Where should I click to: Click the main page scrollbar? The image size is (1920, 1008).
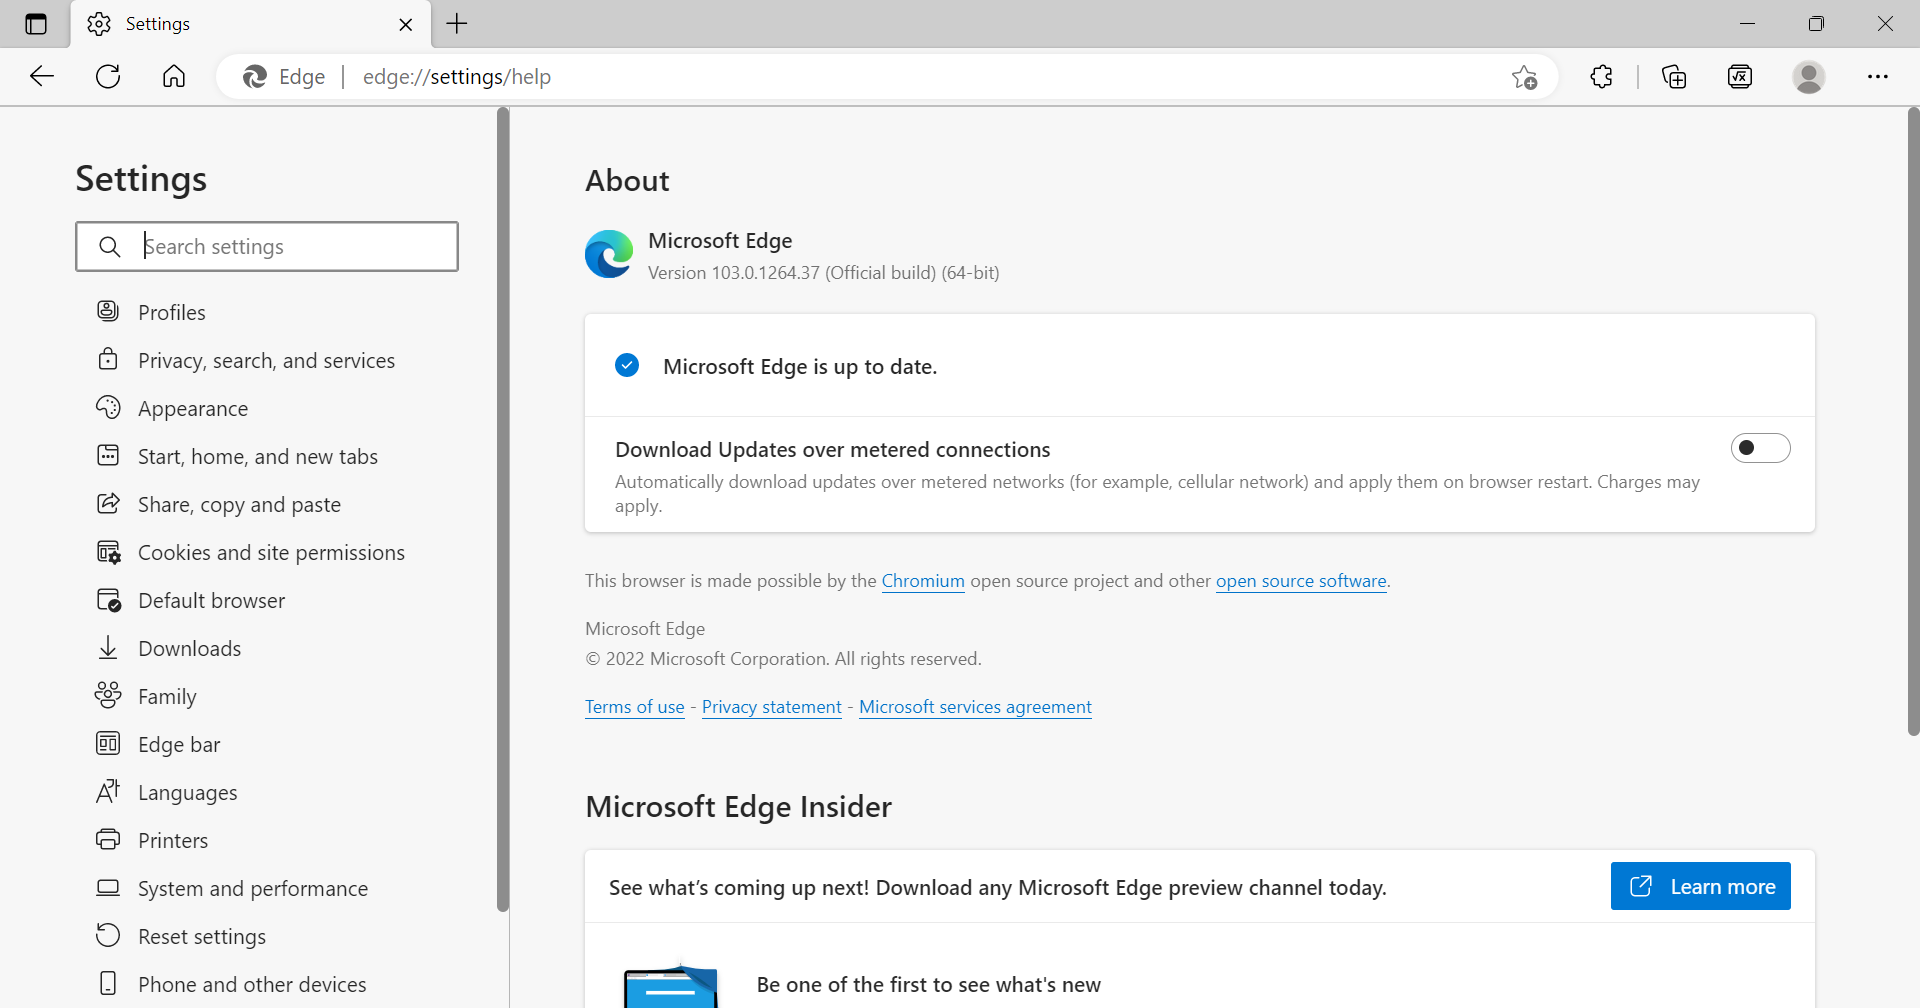point(1913,422)
